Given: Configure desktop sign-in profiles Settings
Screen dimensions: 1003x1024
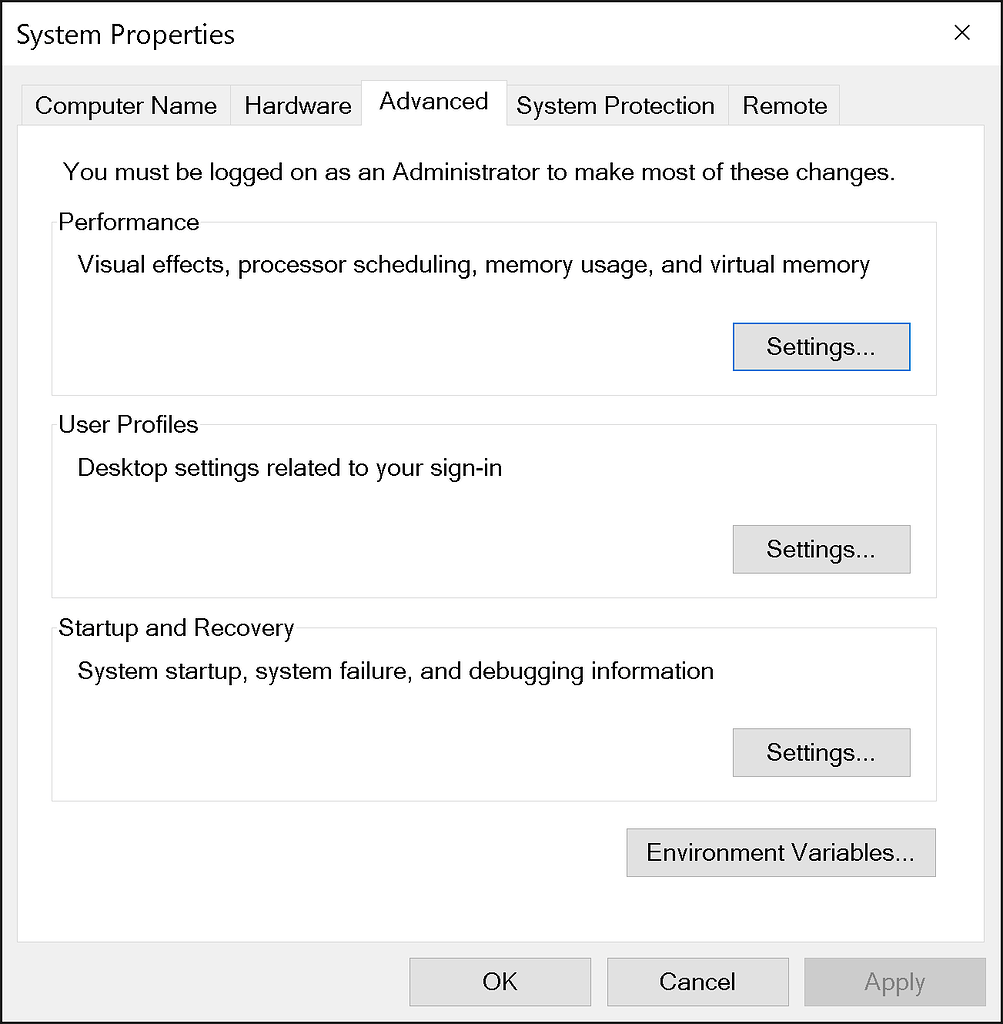Looking at the screenshot, I should point(821,549).
